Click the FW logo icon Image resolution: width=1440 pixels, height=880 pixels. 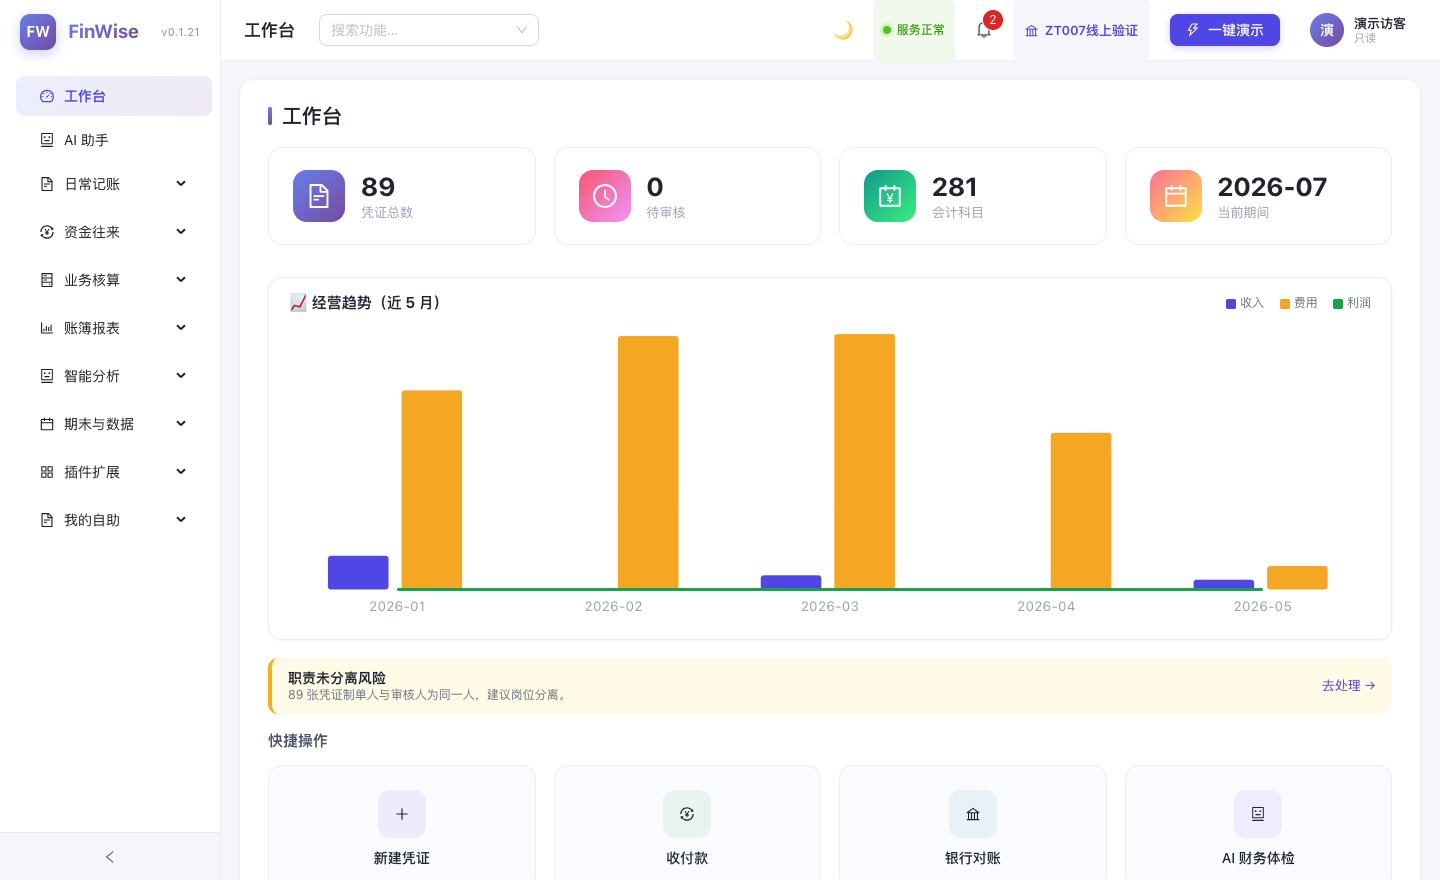click(x=38, y=32)
